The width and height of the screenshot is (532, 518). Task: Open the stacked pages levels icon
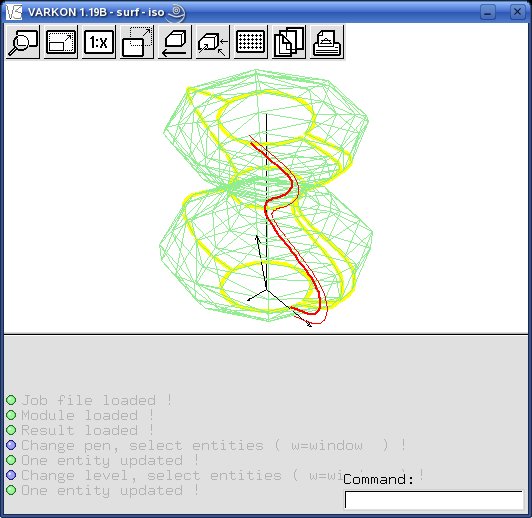tap(289, 42)
